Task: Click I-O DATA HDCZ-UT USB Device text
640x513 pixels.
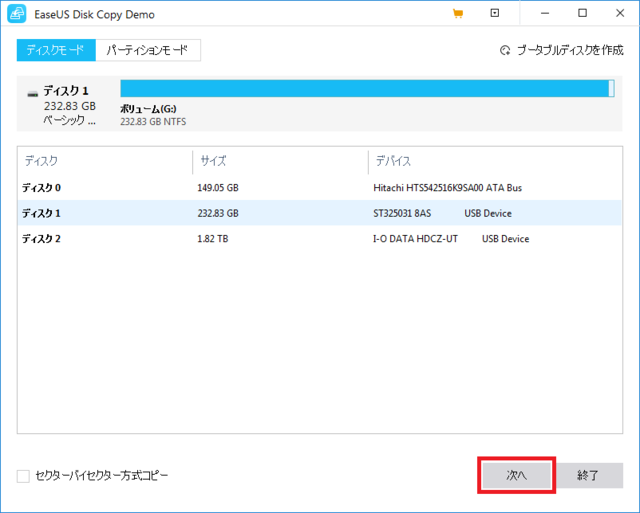Action: 451,239
